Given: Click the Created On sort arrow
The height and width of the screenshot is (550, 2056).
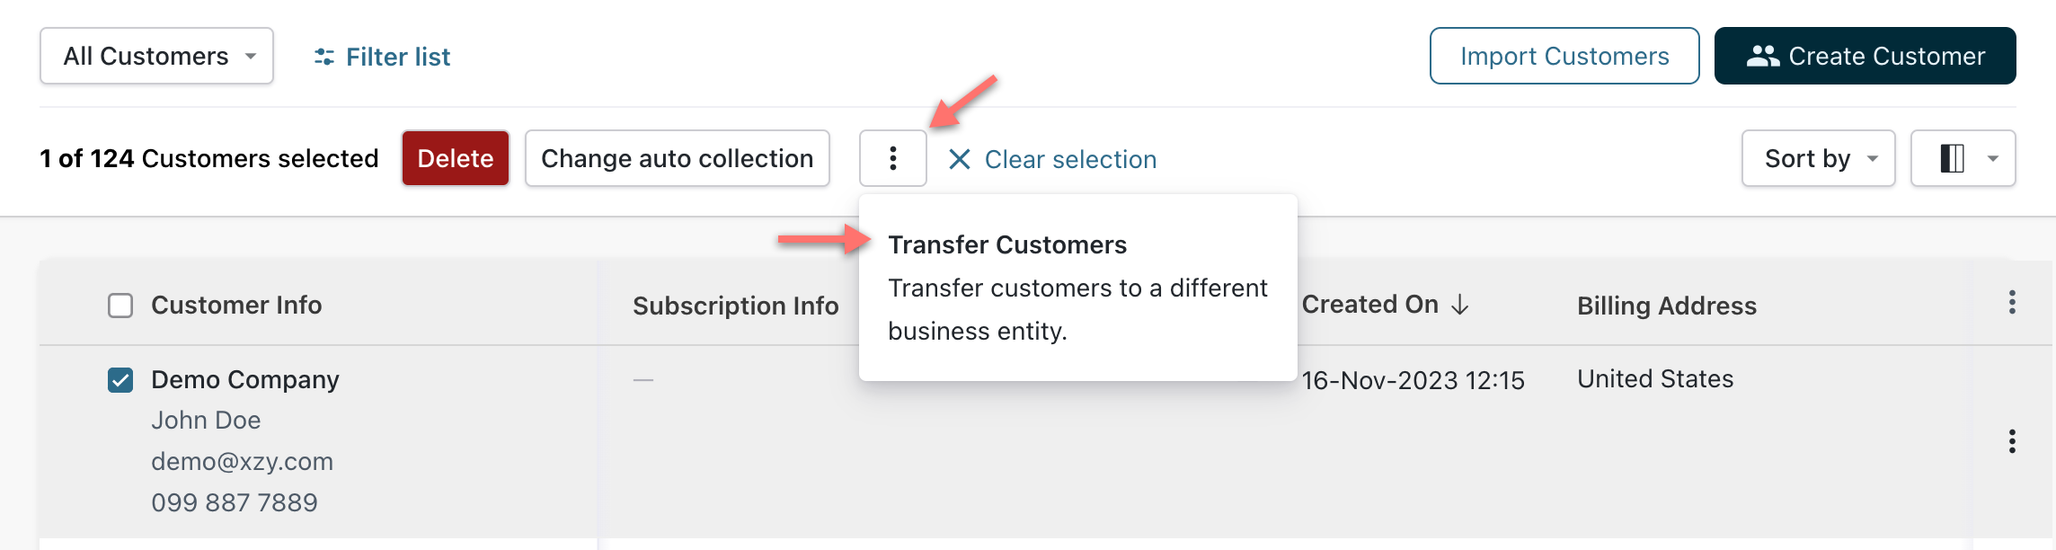Looking at the screenshot, I should point(1460,305).
